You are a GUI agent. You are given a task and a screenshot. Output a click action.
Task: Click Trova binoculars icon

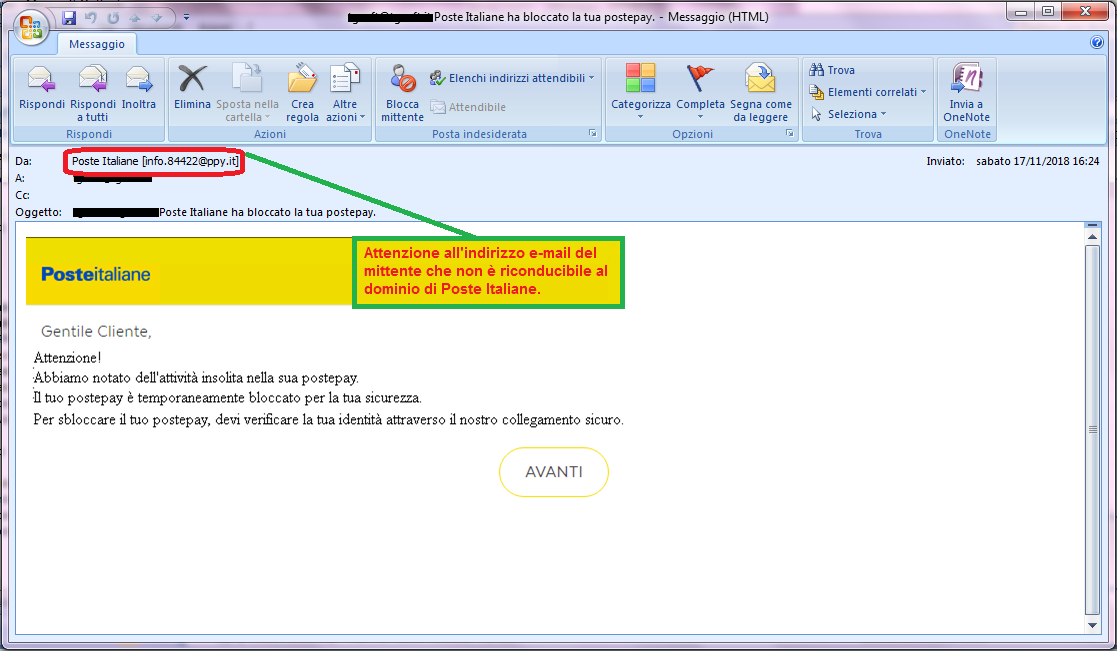click(816, 70)
